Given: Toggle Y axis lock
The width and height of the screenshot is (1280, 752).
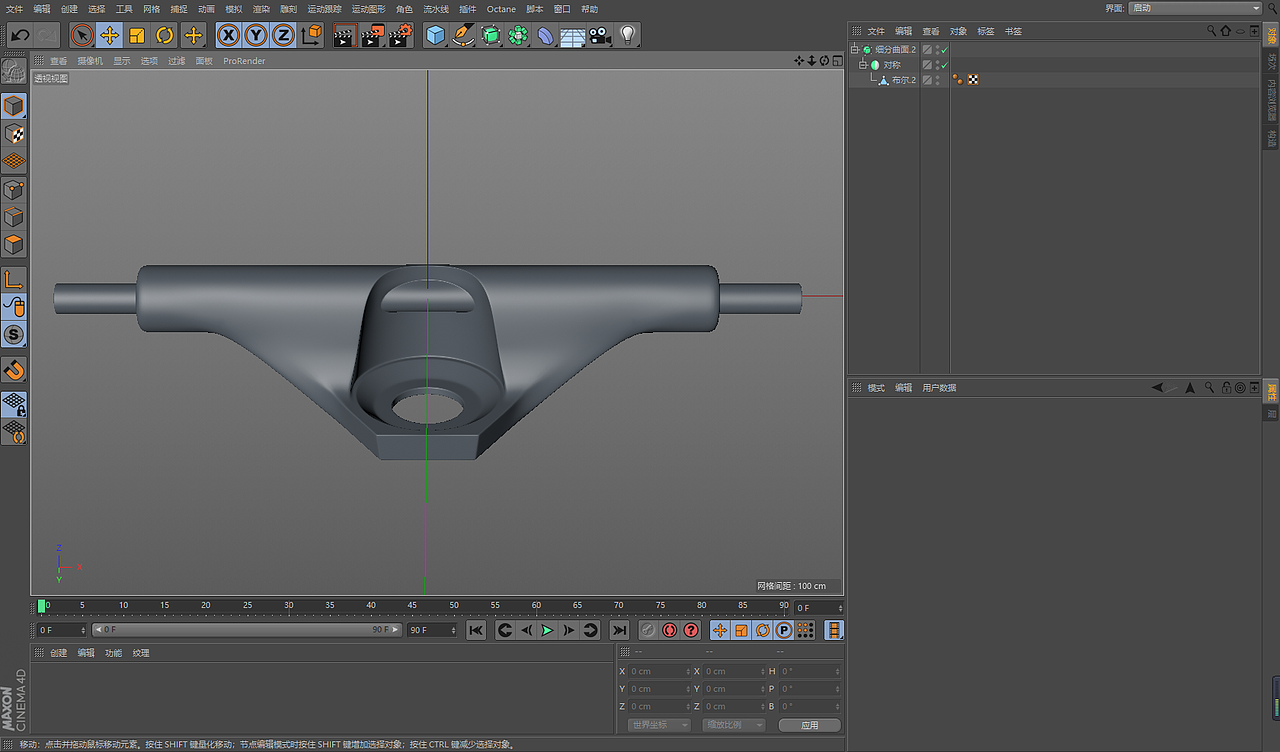Looking at the screenshot, I should 256,36.
